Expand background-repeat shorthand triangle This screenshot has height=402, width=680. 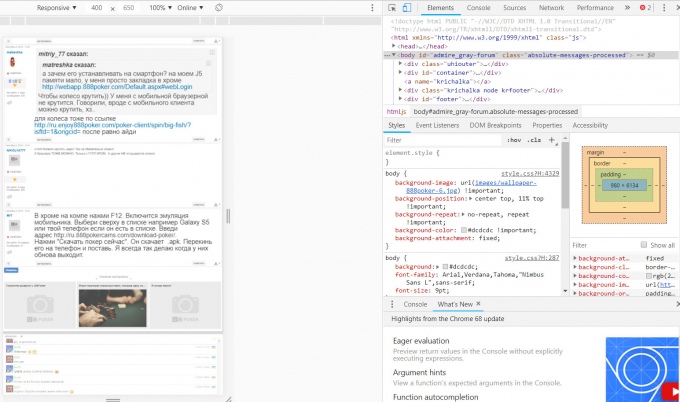pos(463,214)
